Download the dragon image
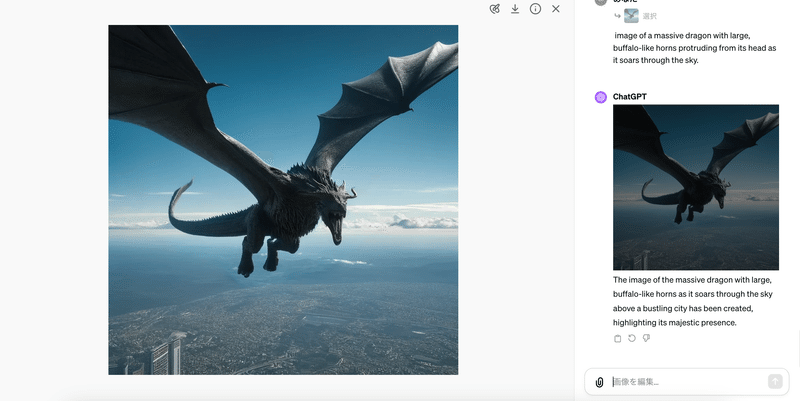Screen dimensions: 800x401 point(515,9)
